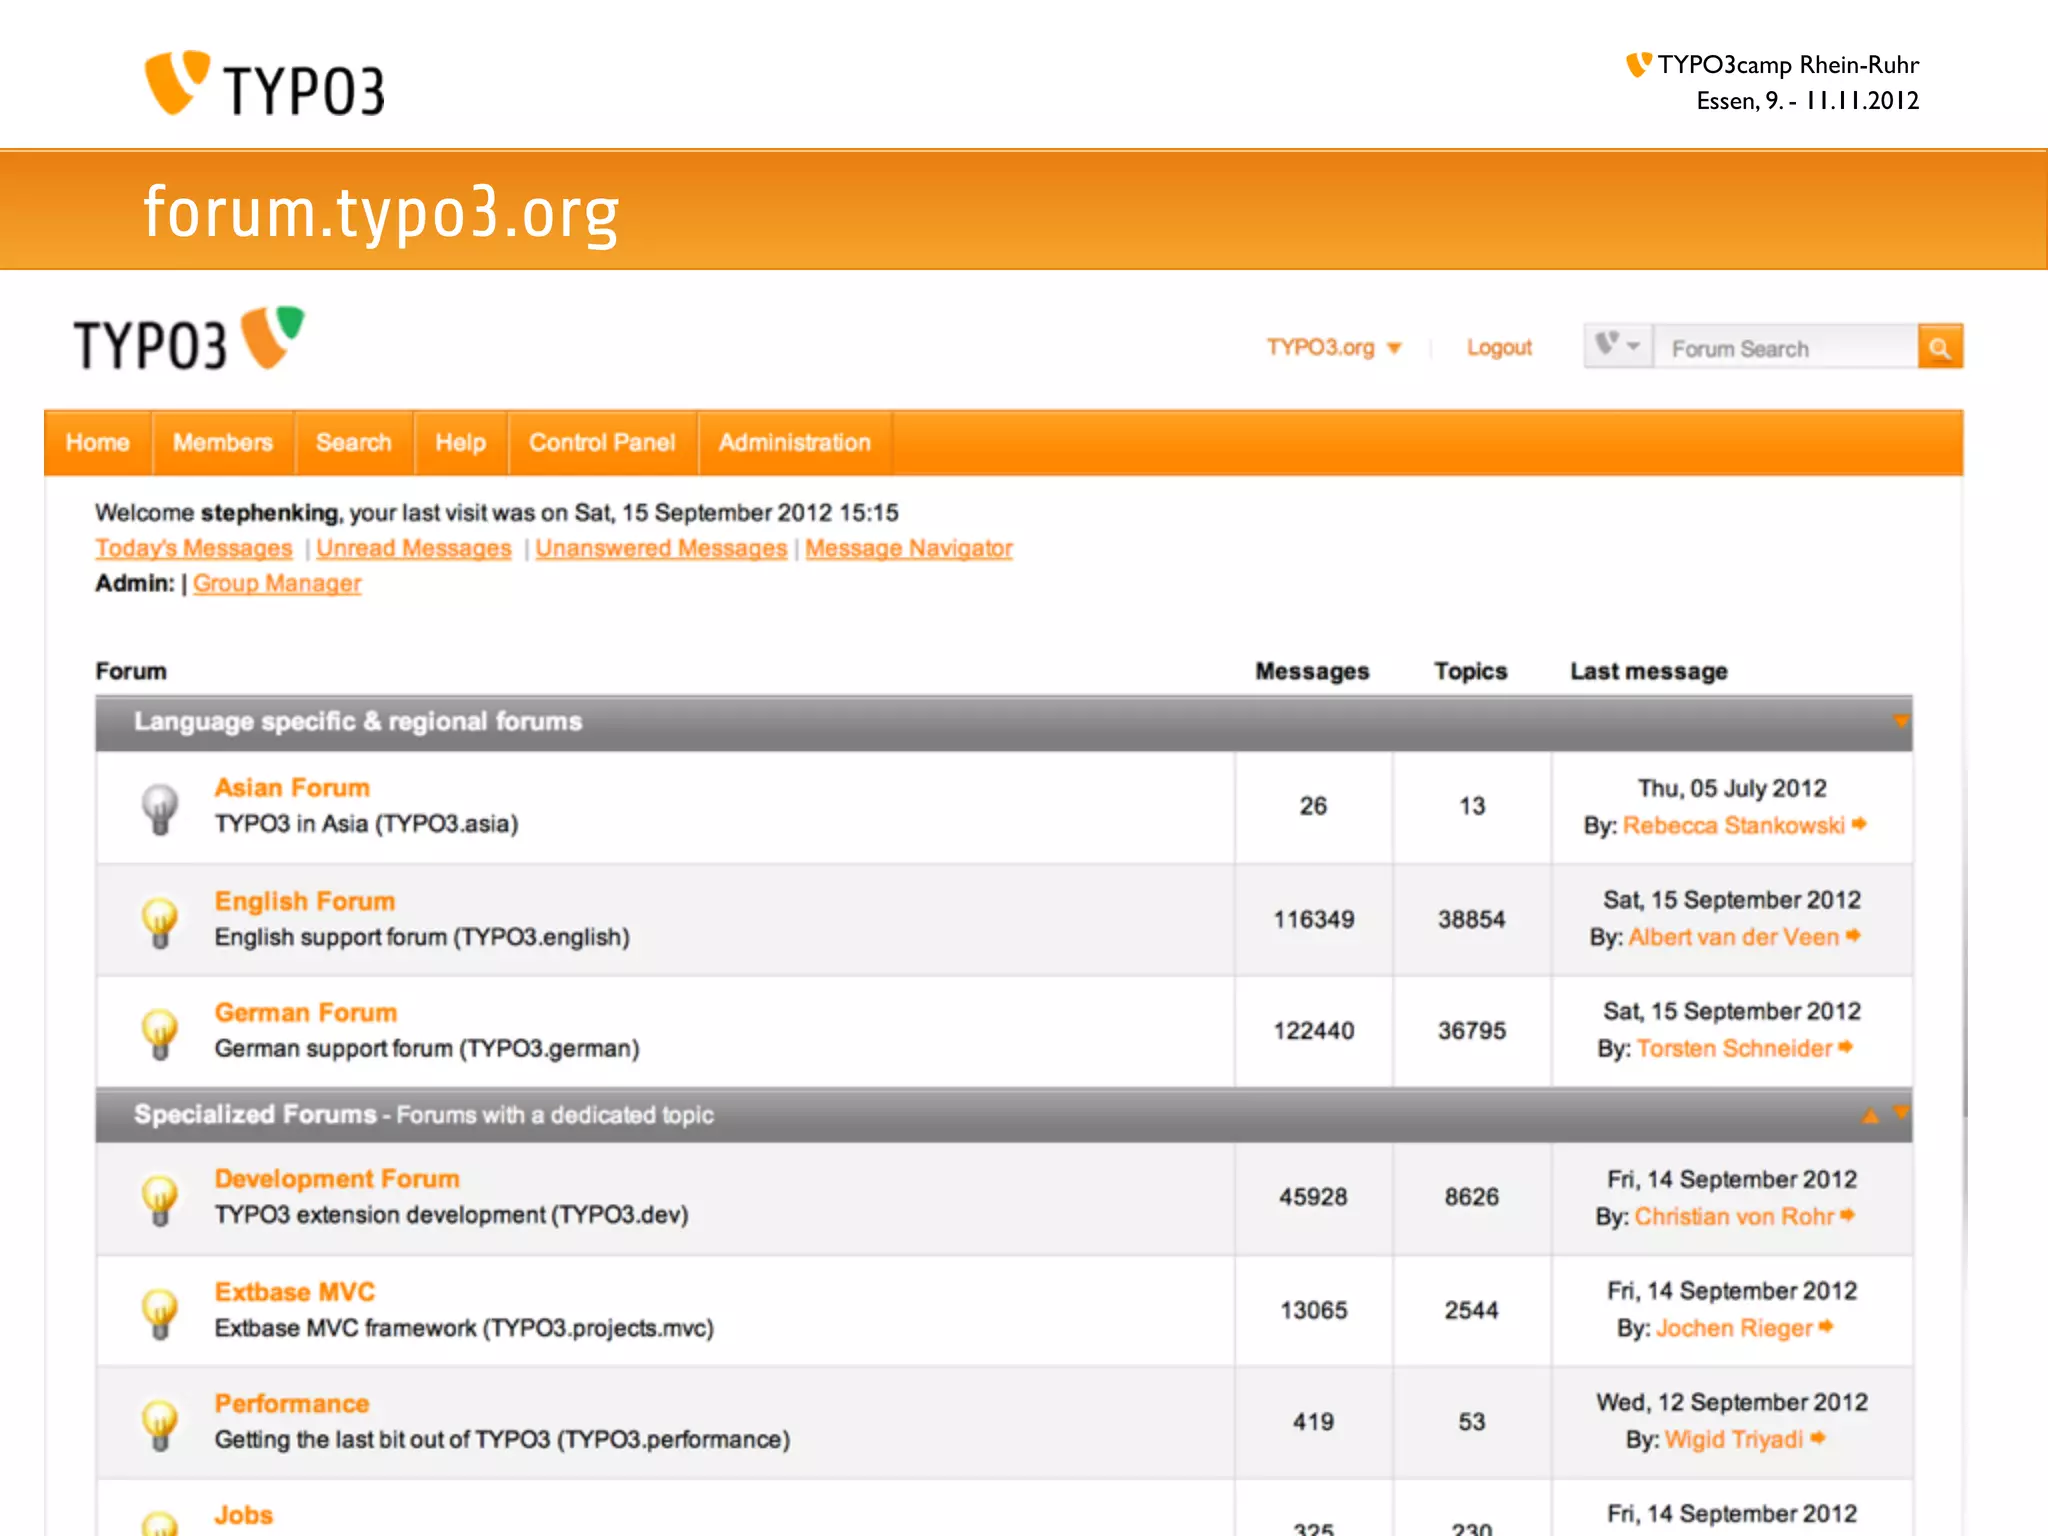Collapse Language specific & regional forums section
2048x1536 pixels.
1900,721
